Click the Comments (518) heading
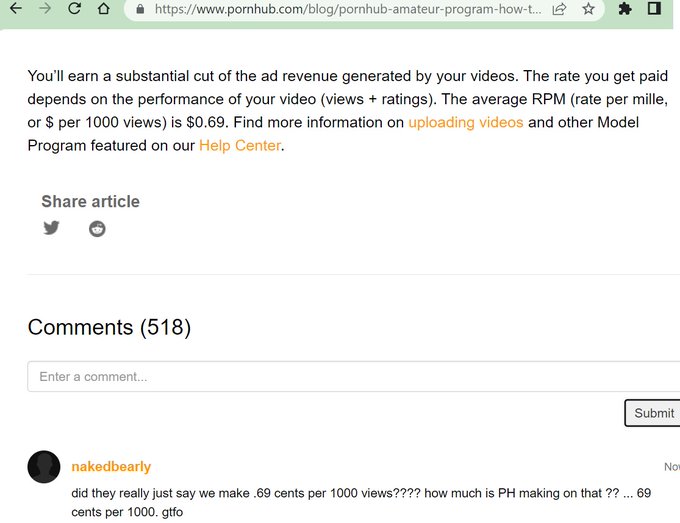The image size is (680, 523). (109, 327)
